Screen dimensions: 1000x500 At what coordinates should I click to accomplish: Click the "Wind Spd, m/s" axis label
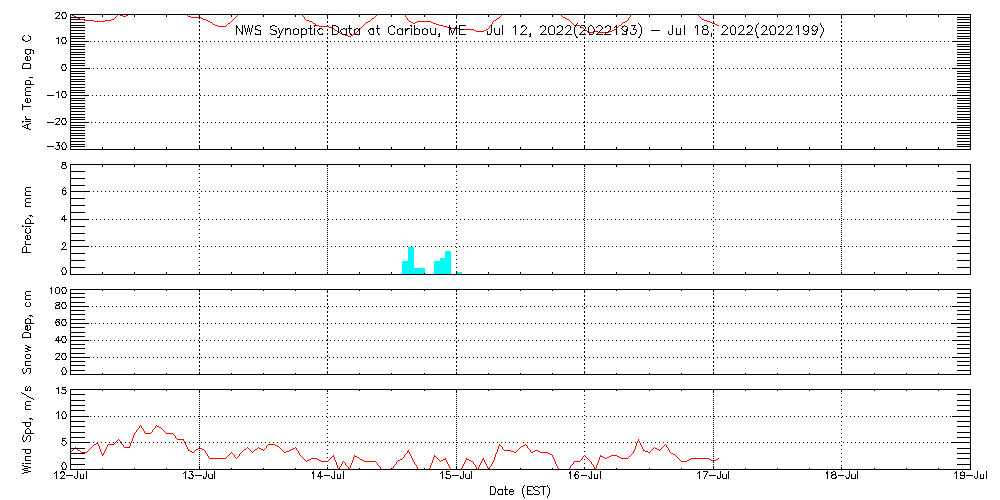[x=28, y=427]
